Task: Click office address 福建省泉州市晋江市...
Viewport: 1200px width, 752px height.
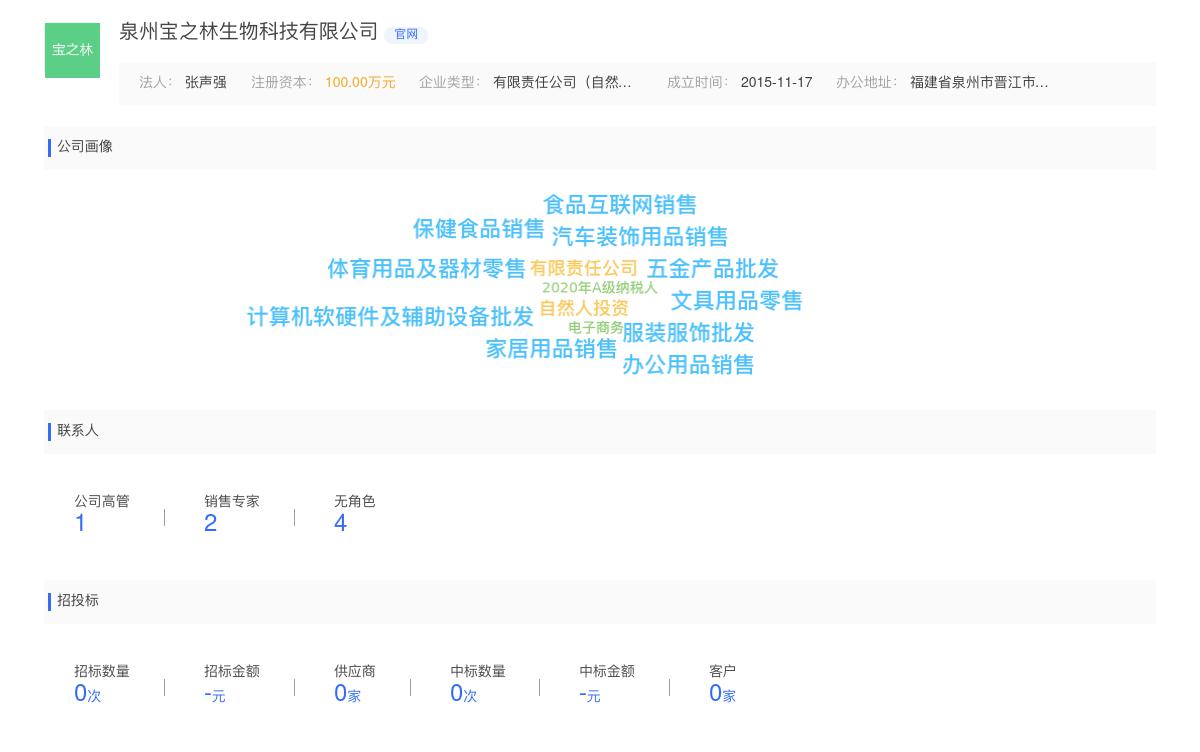Action: [979, 83]
